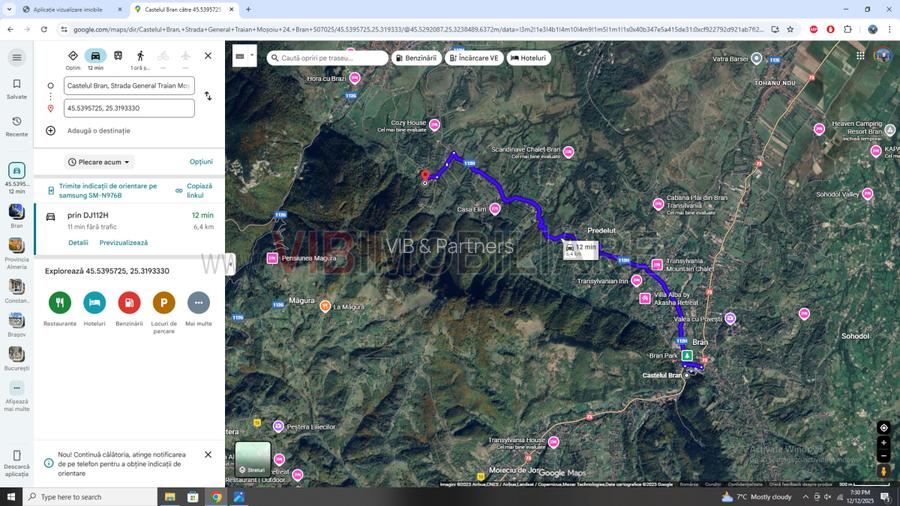The height and width of the screenshot is (506, 900).
Task: Click the red destination pin on map
Action: click(x=425, y=176)
